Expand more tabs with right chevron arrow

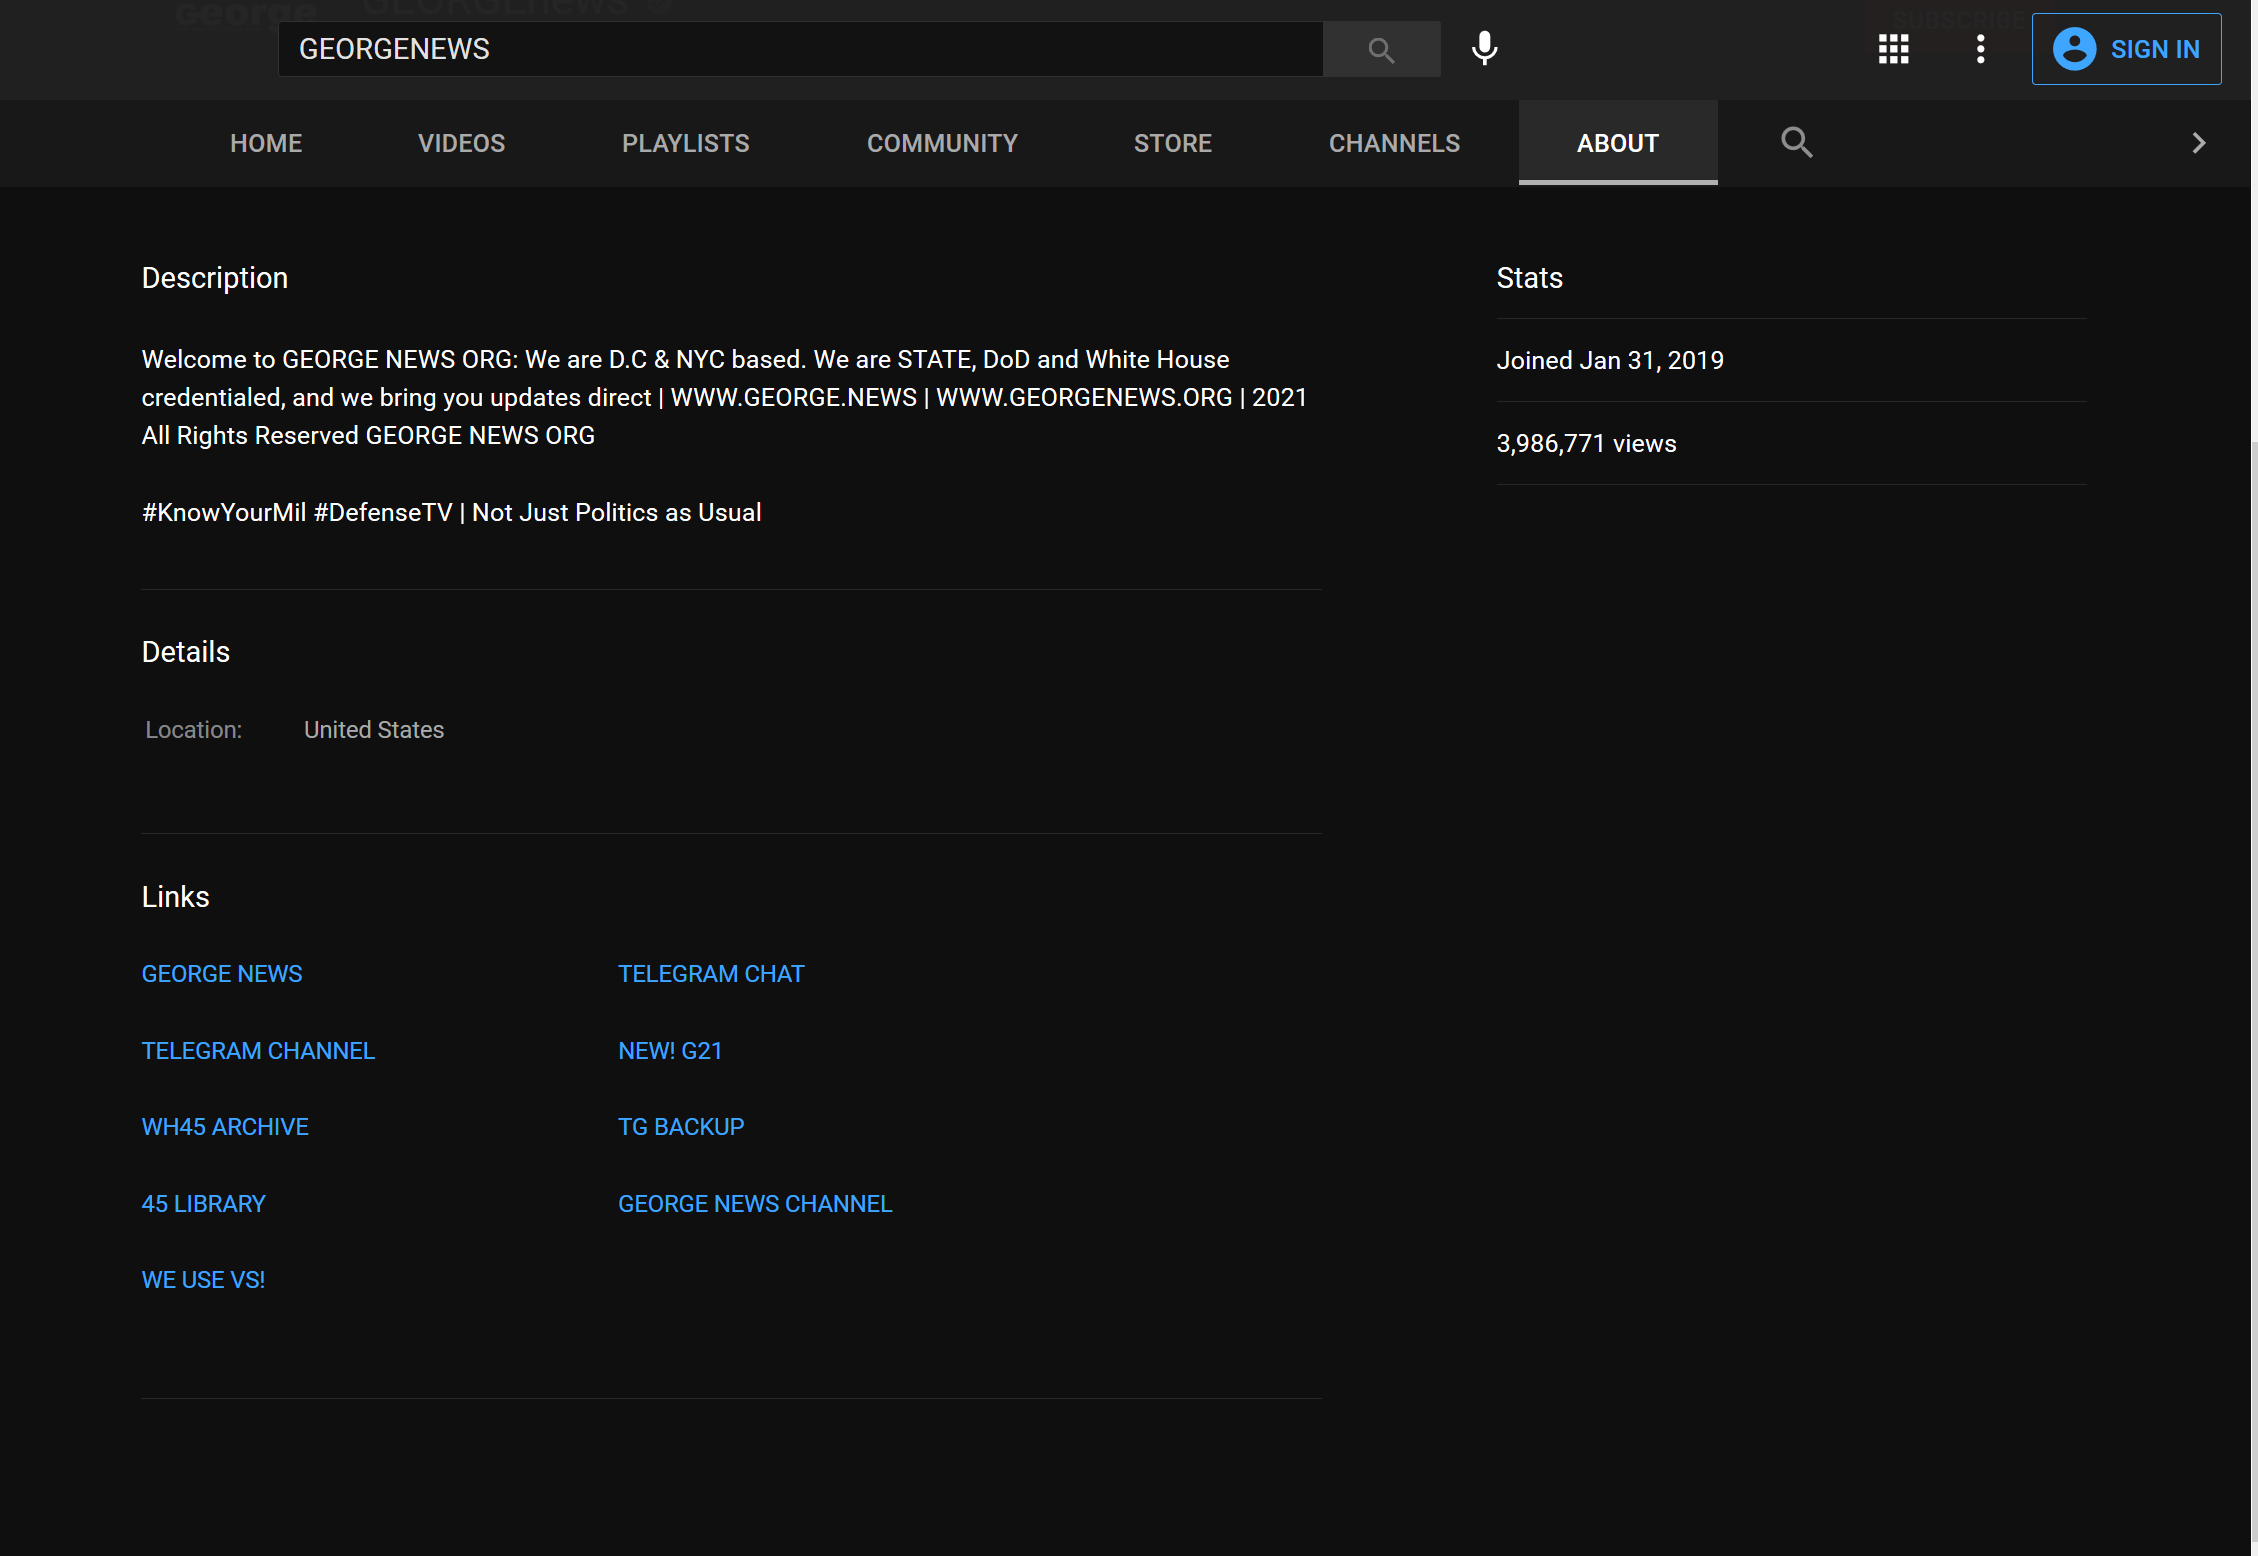point(2198,143)
